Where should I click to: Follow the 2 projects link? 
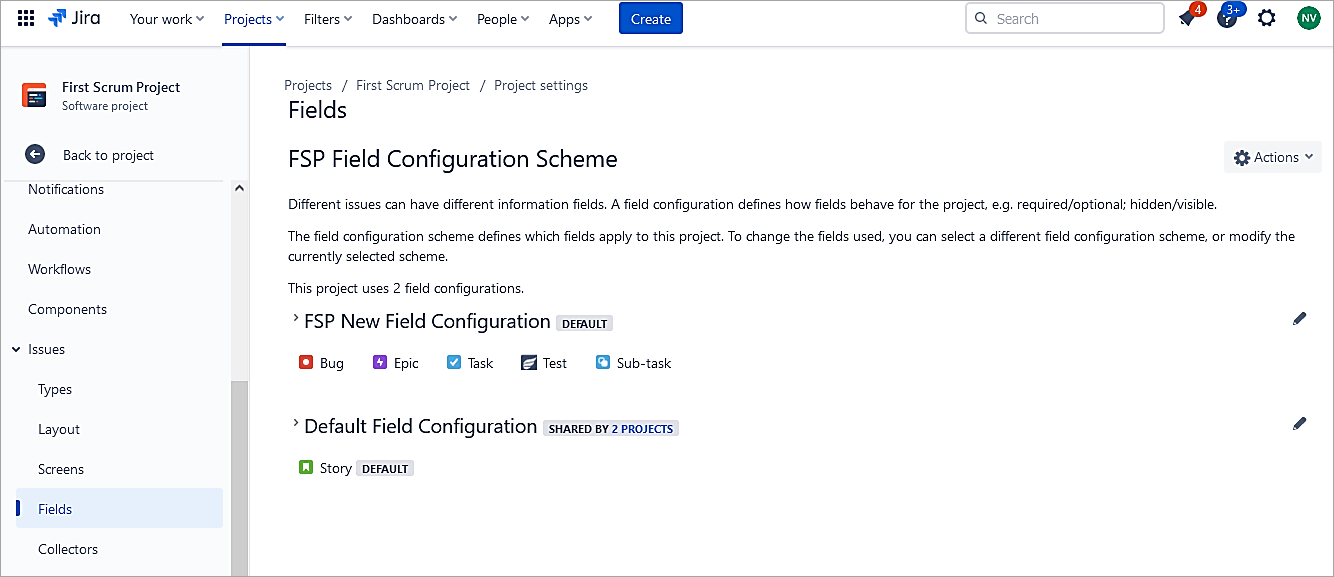(x=642, y=429)
